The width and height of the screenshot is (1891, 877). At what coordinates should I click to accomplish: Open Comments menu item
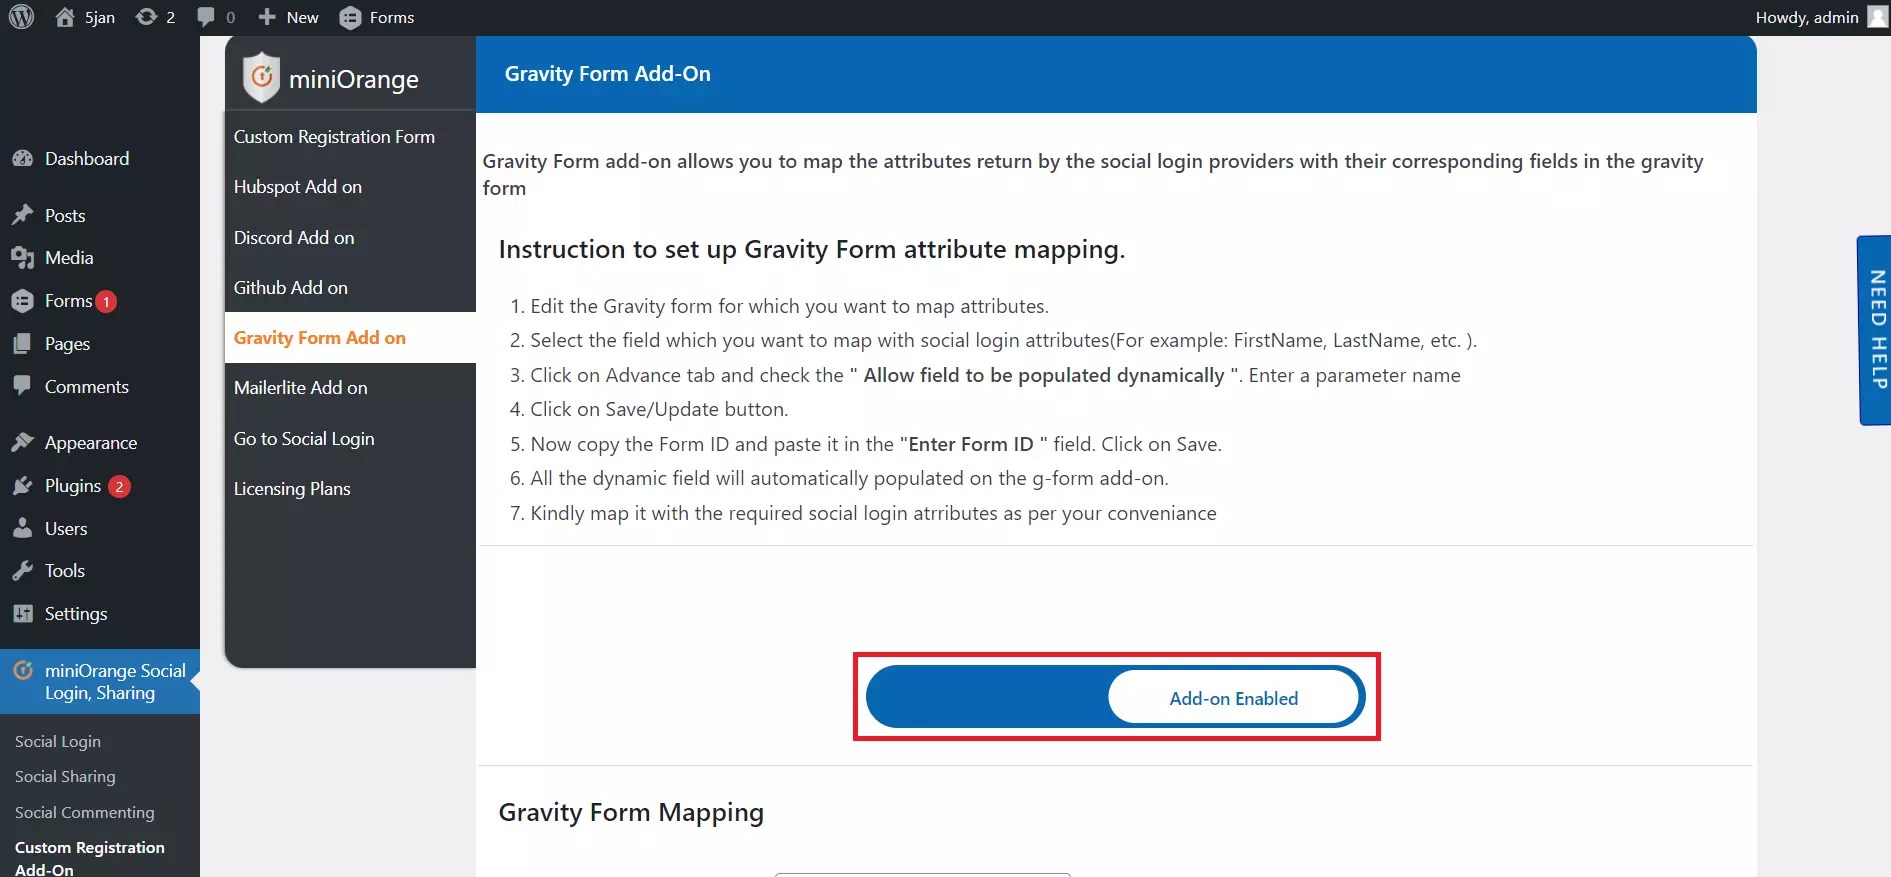pos(100,386)
